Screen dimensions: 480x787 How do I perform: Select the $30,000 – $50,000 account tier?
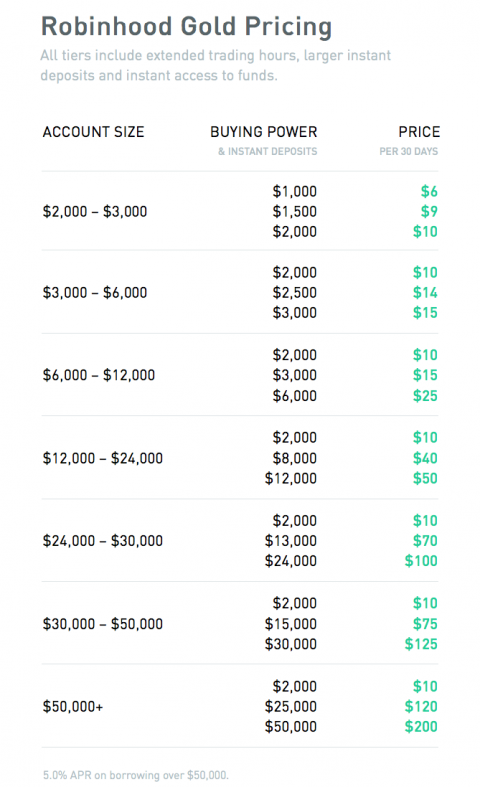[x=103, y=624]
